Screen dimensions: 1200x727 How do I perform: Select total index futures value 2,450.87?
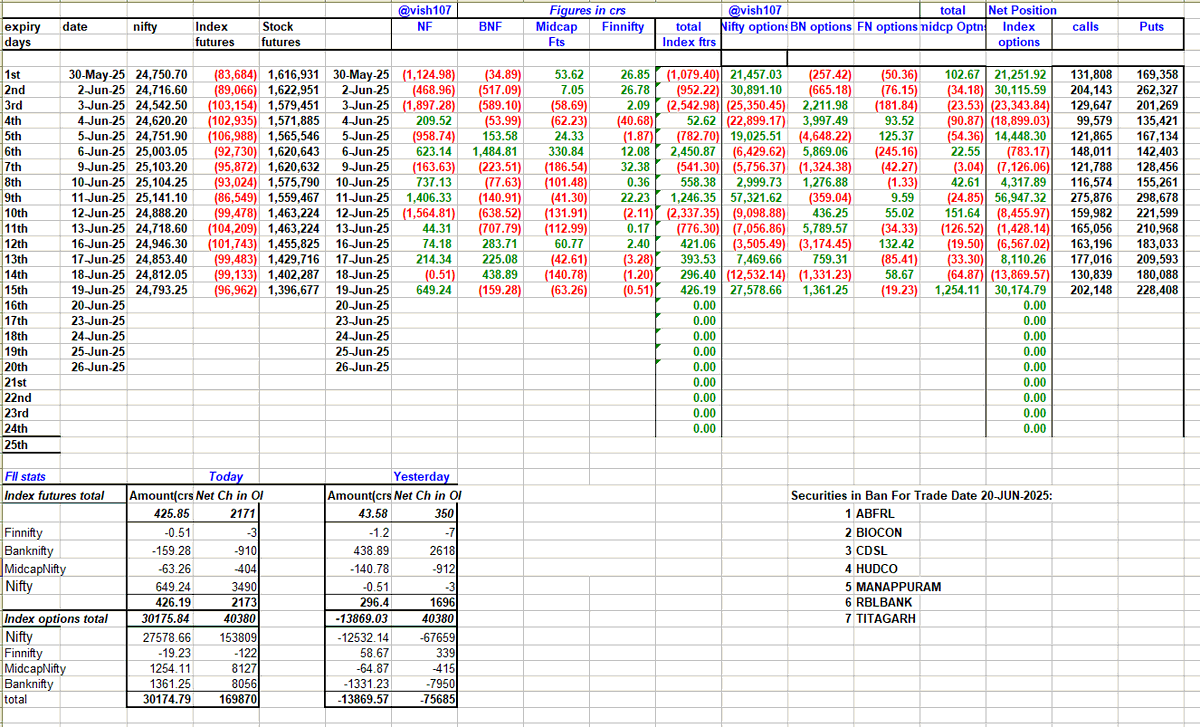(694, 152)
